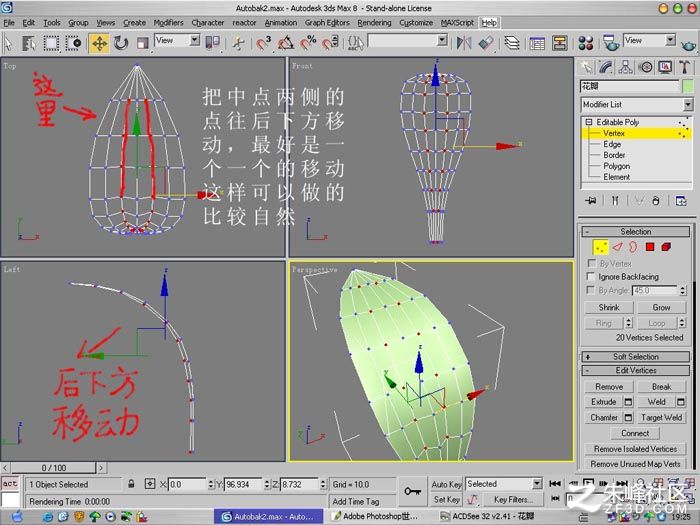Select Edge sub-object selection icon

(x=617, y=247)
